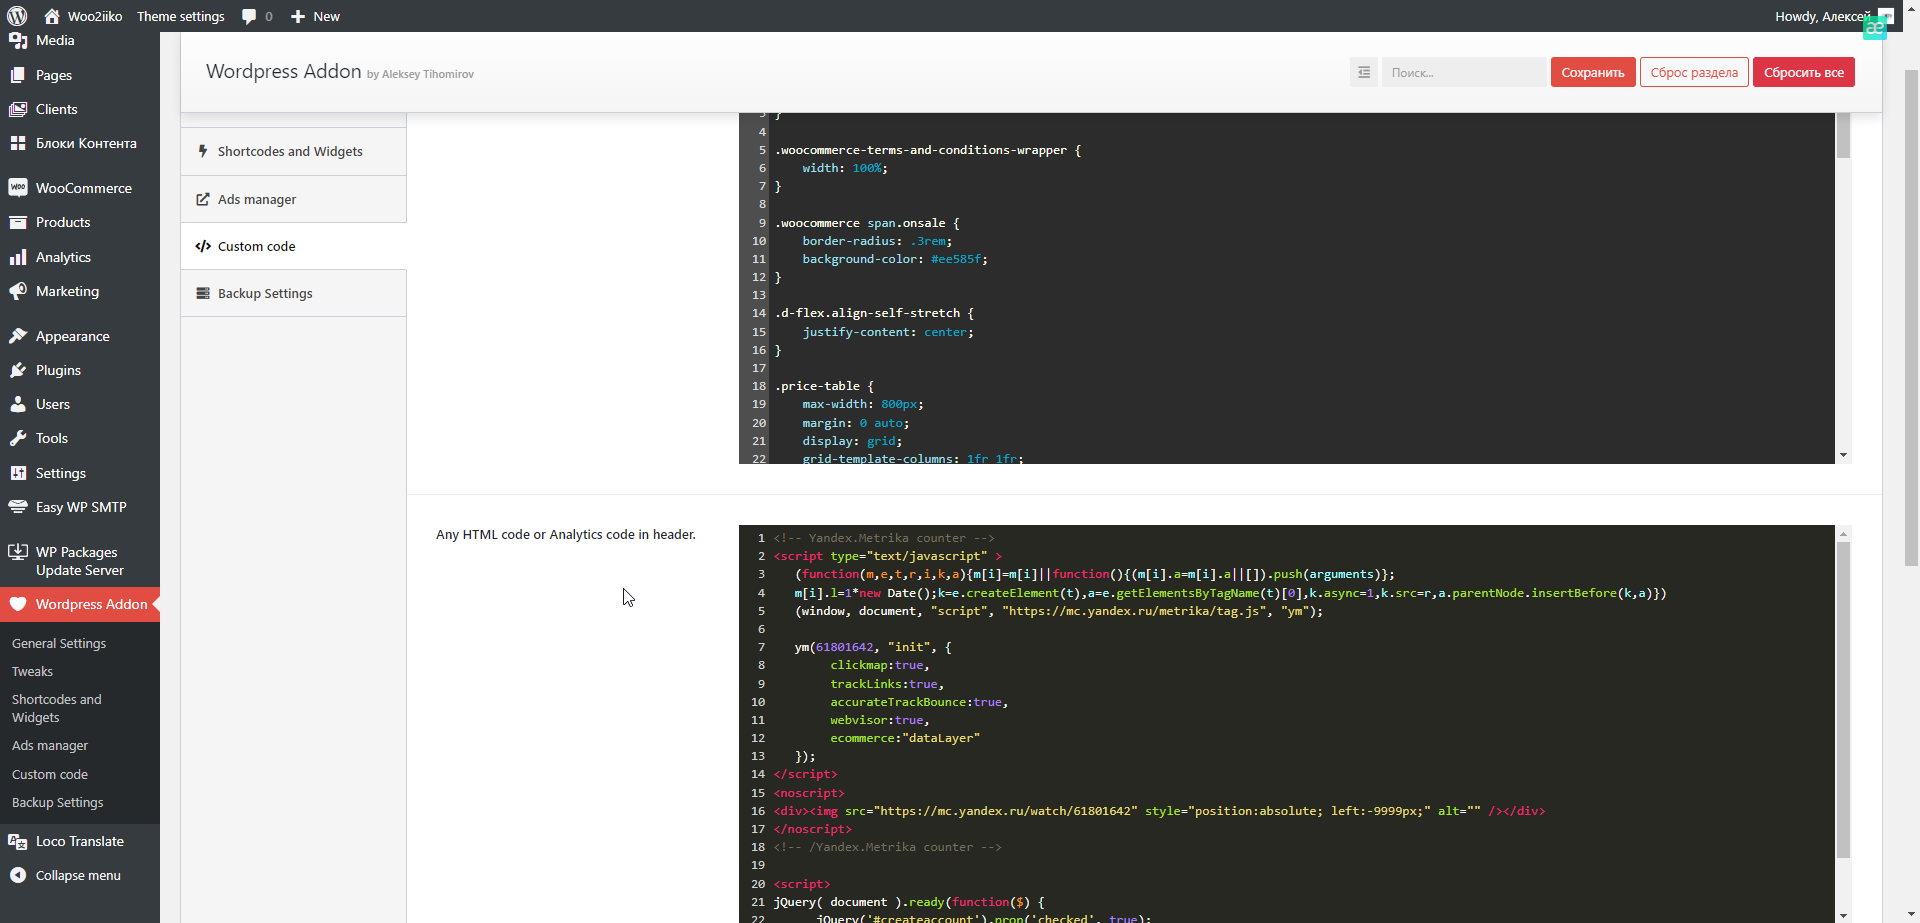Click the justify-content: center line
Viewport: 1920px width, 923px height.
coord(887,332)
